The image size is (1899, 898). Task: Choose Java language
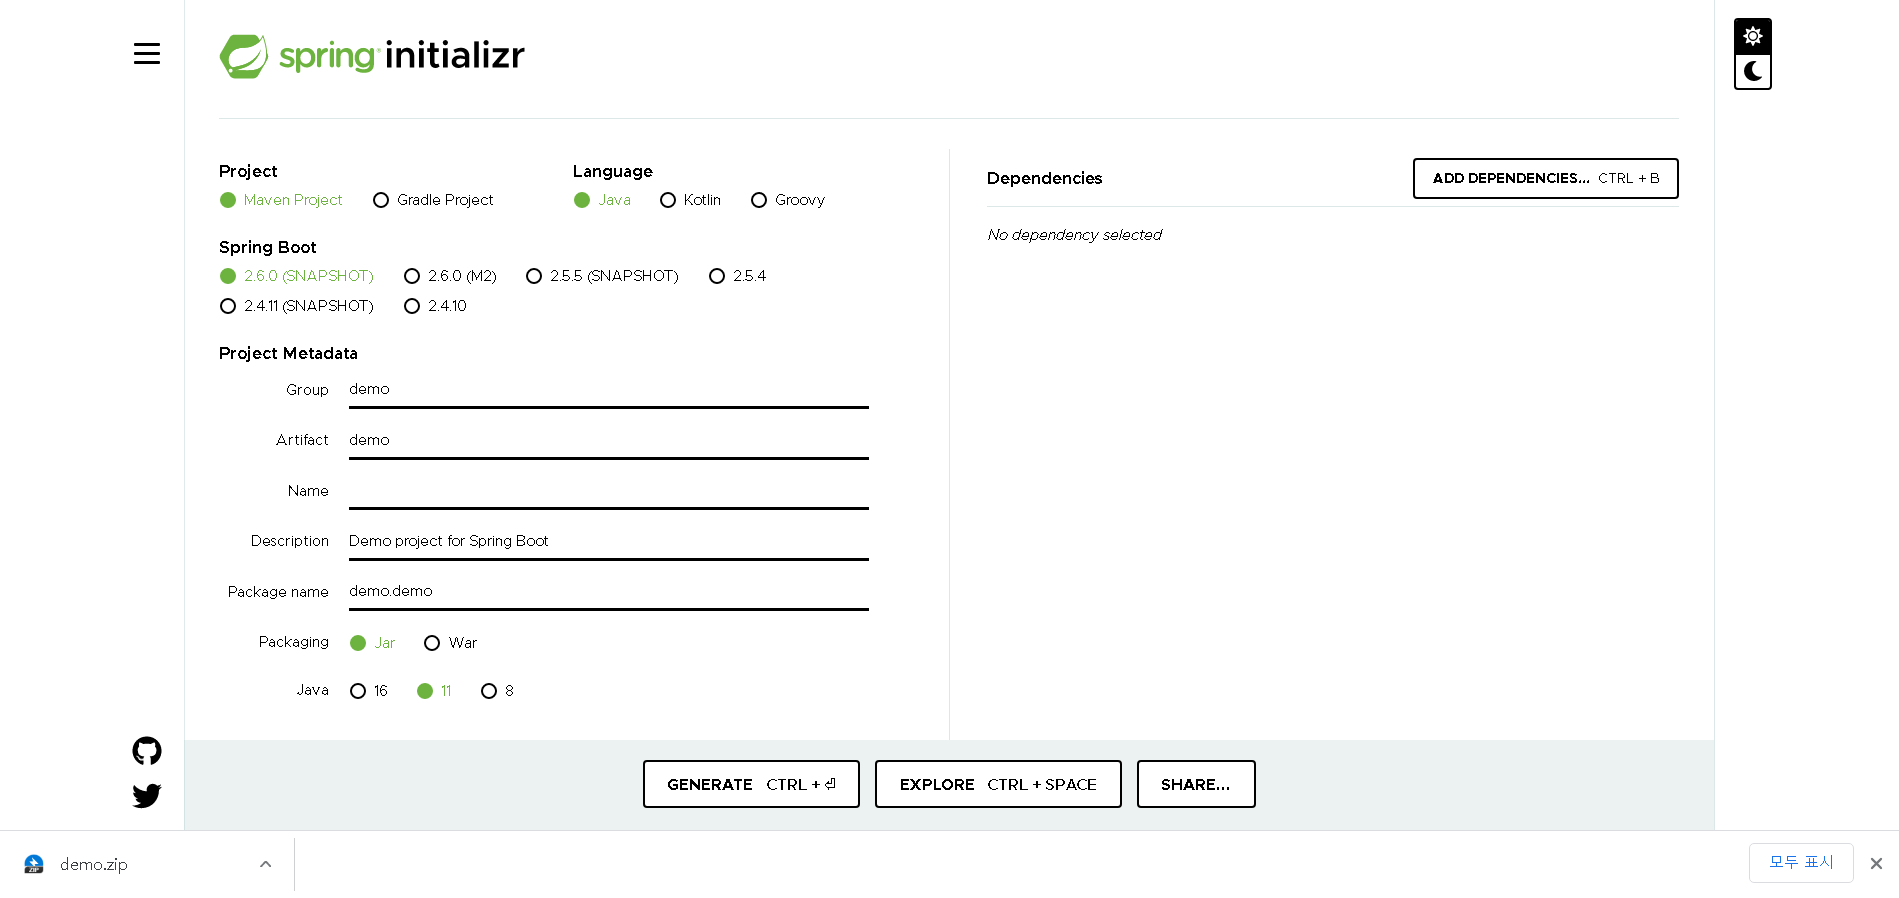point(602,200)
